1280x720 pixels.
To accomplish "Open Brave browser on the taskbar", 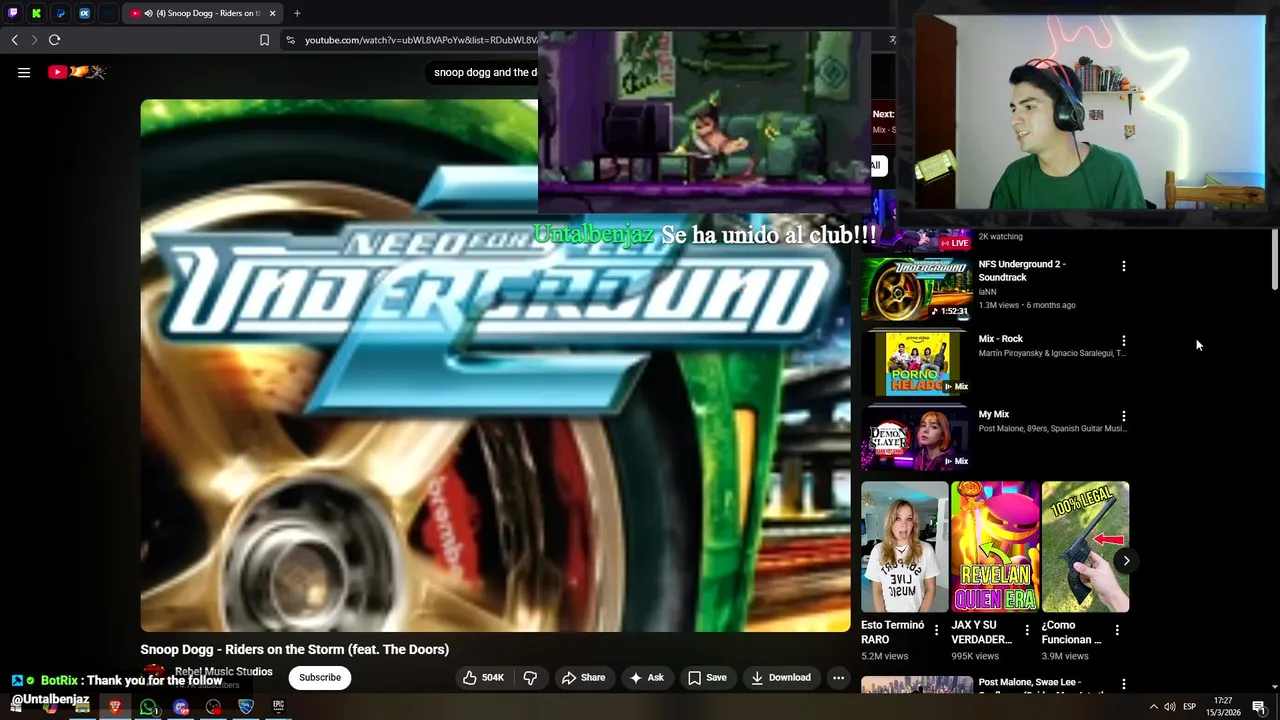I will (115, 707).
